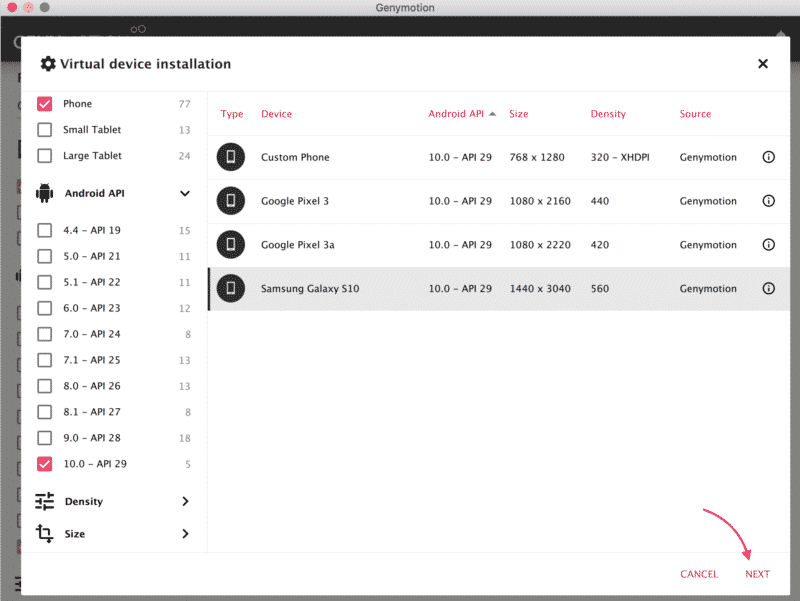
Task: Click the Custom Phone device icon
Action: pyautogui.click(x=230, y=157)
